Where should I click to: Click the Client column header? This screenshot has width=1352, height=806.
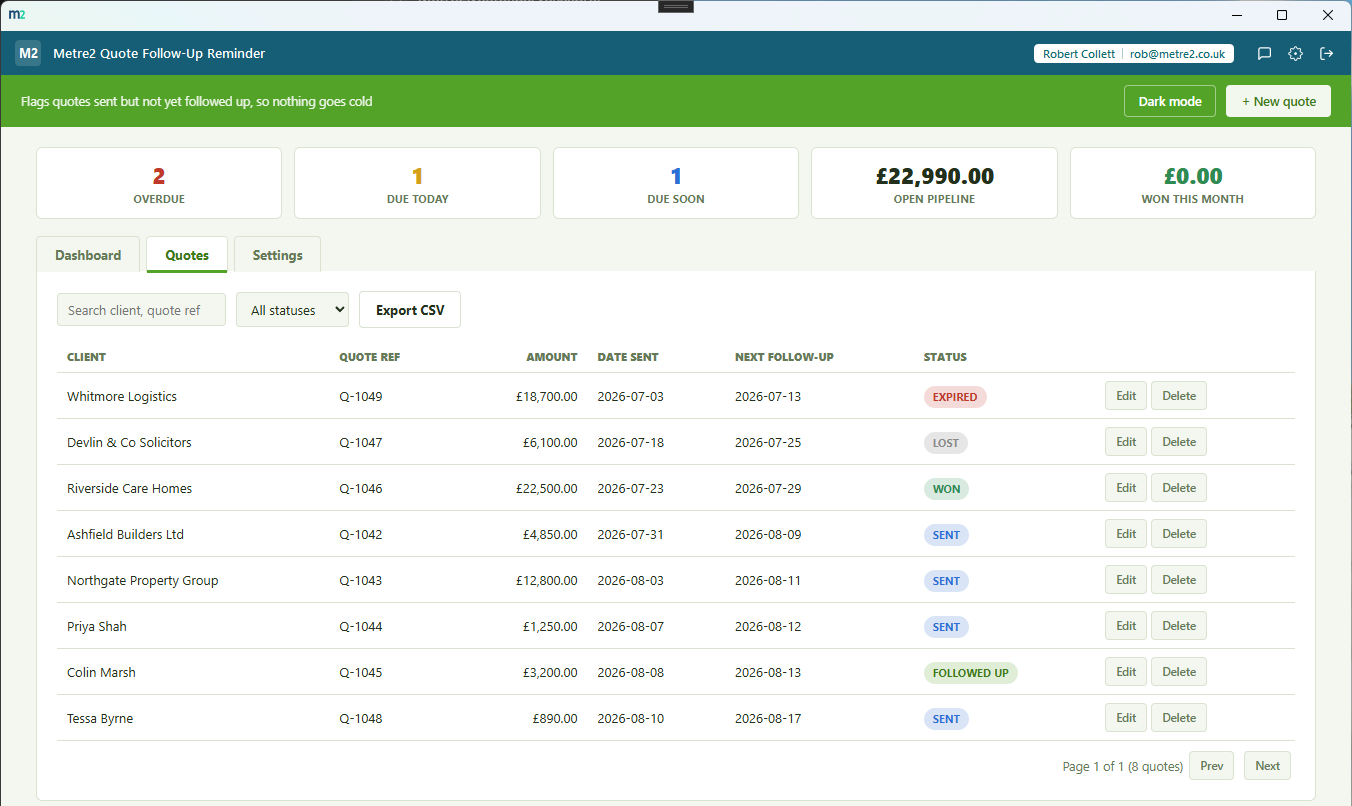pyautogui.click(x=86, y=357)
